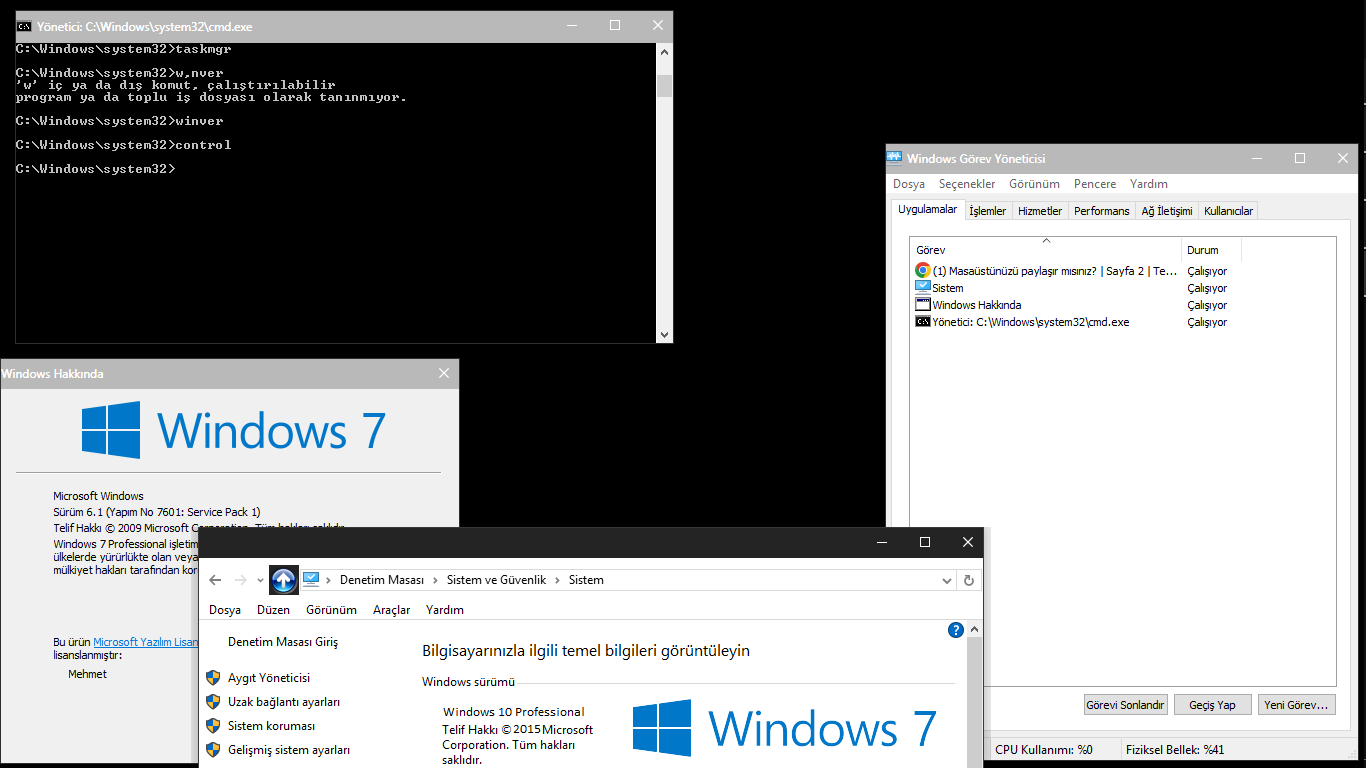Minimize the Windows Görev Yöneticisi window
The width and height of the screenshot is (1366, 768).
coord(1257,158)
